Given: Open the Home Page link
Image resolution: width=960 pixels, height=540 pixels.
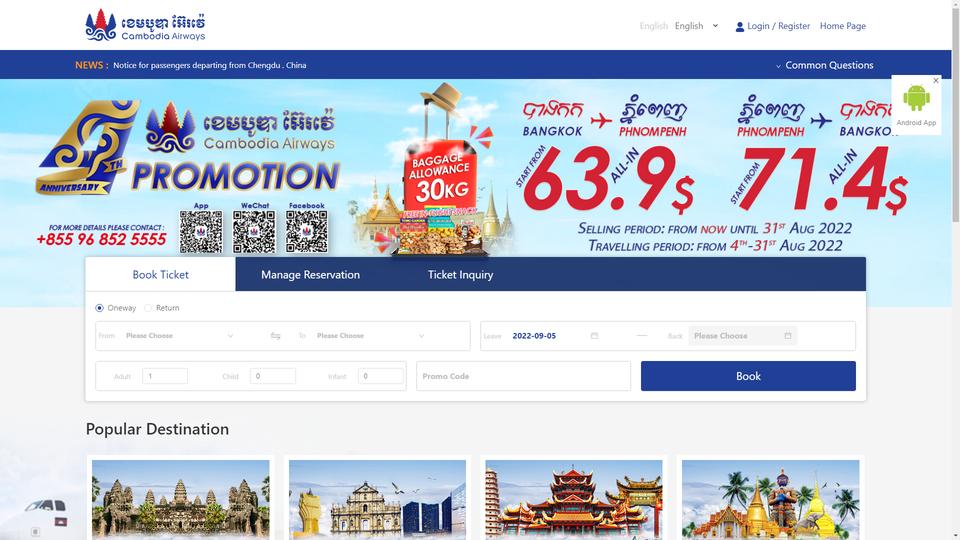Looking at the screenshot, I should [842, 26].
